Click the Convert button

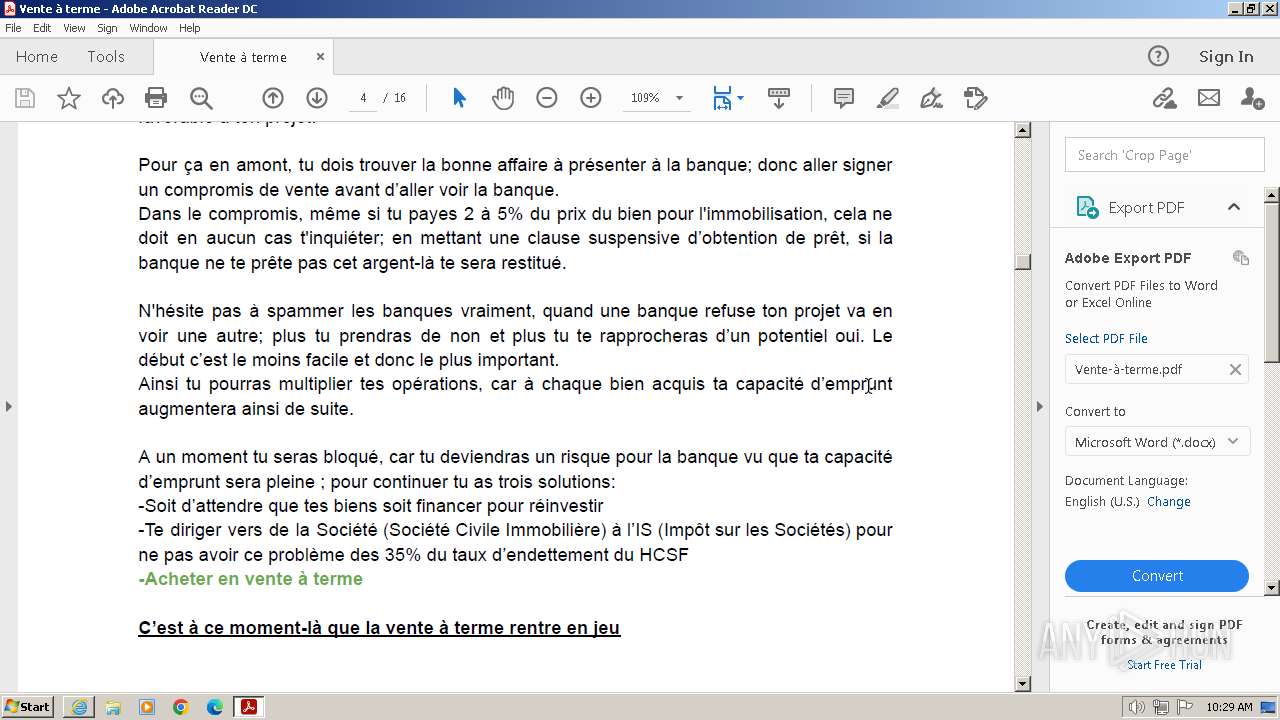(1157, 576)
